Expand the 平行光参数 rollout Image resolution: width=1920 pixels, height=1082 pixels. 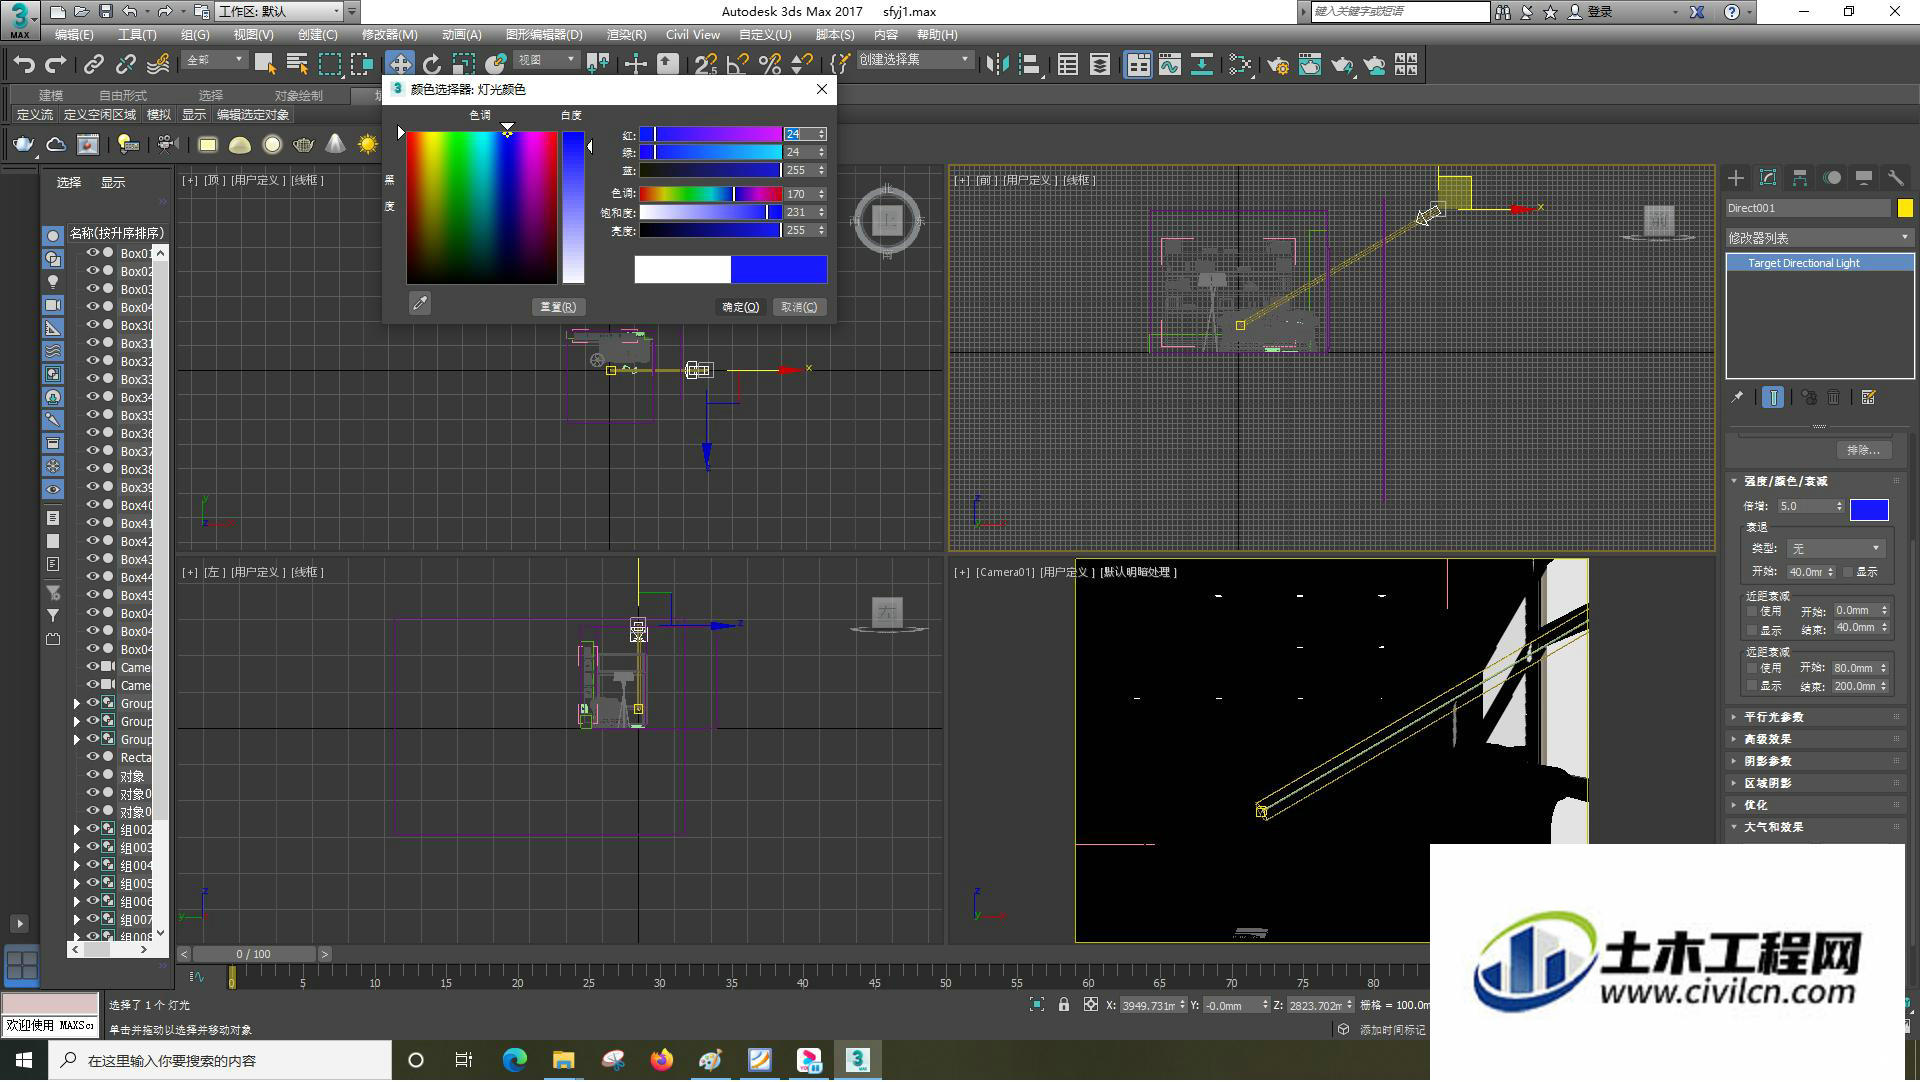pyautogui.click(x=1817, y=717)
